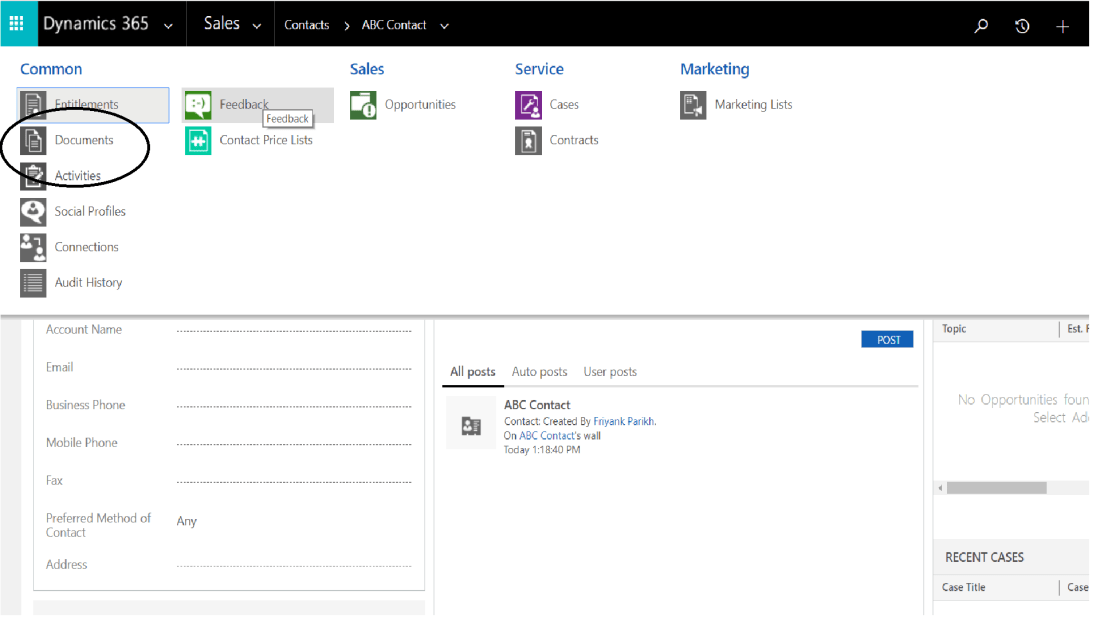Click the Cases icon under Service

pos(528,105)
